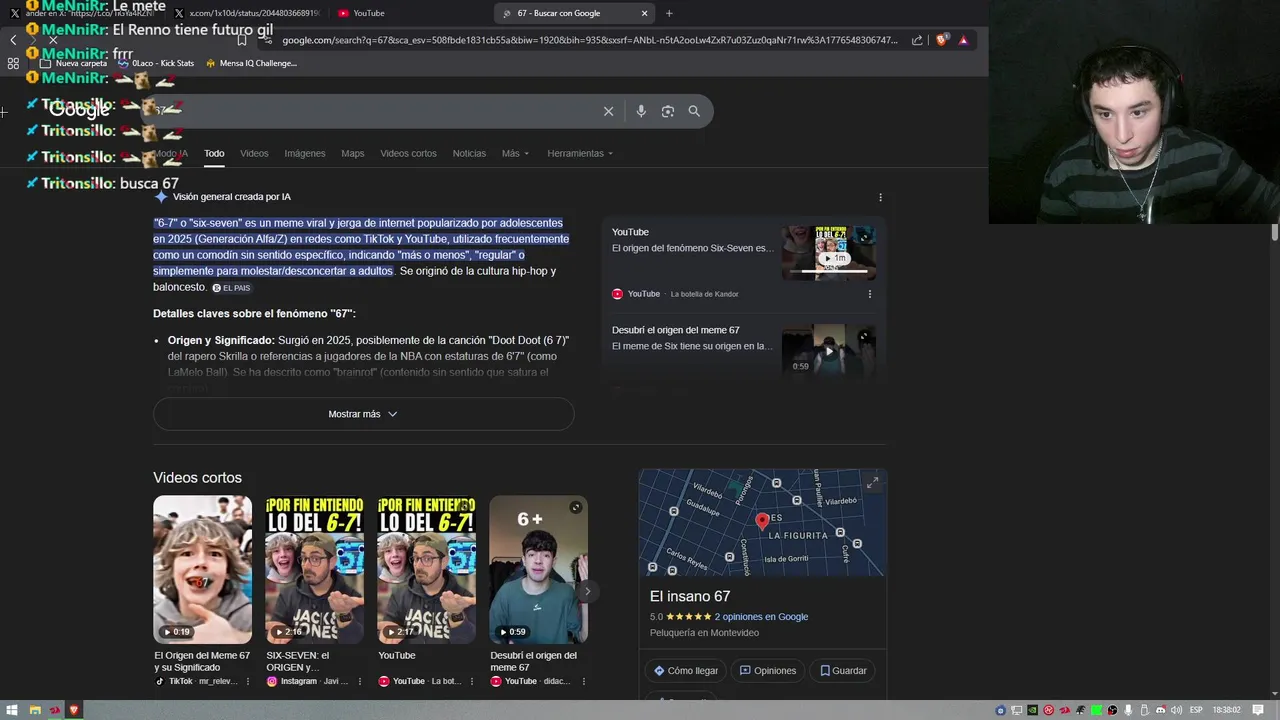Open the Mensa IQ Challenge bookmark
Viewport: 1280px width, 720px height.
251,63
